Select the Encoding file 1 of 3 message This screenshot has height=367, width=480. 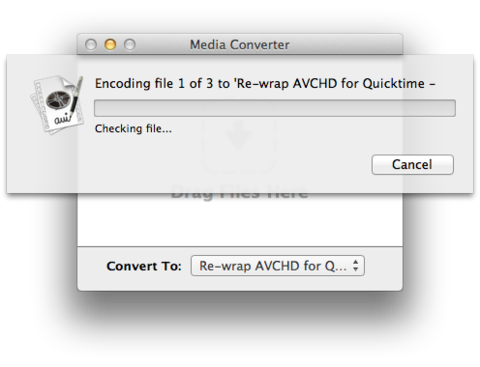tap(265, 83)
